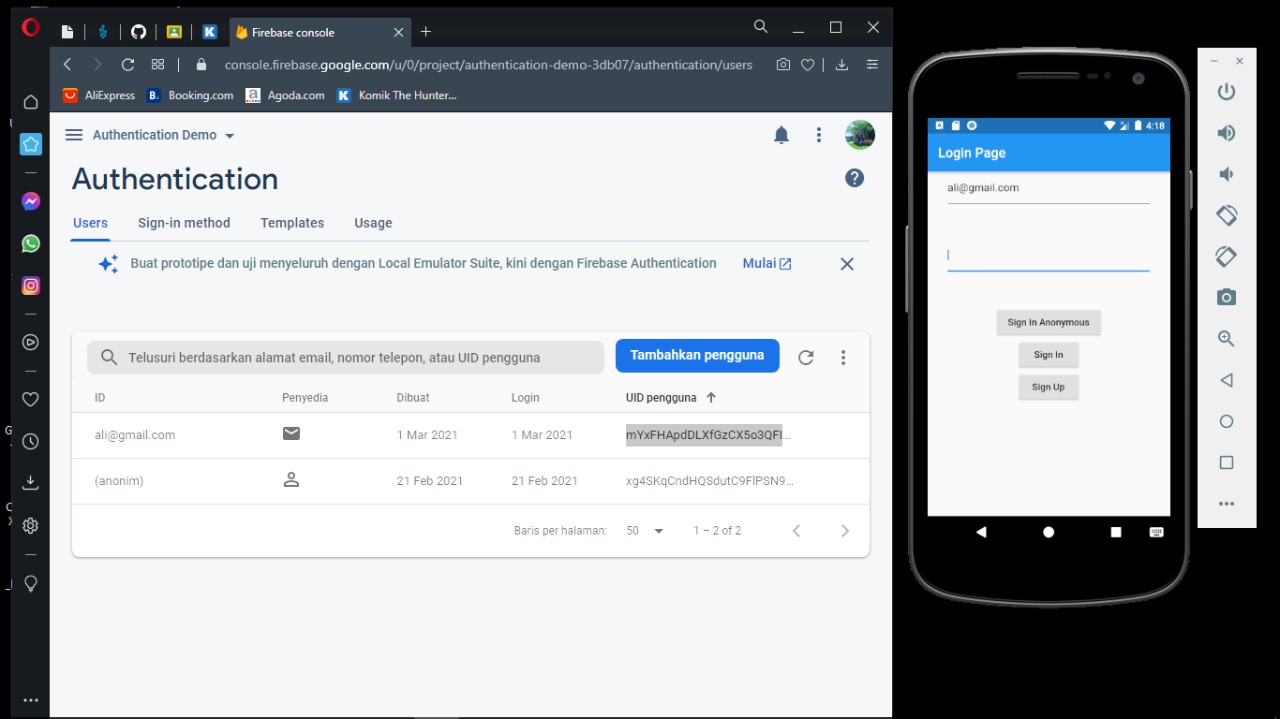
Task: Open AliExpress bookmark
Action: point(99,95)
